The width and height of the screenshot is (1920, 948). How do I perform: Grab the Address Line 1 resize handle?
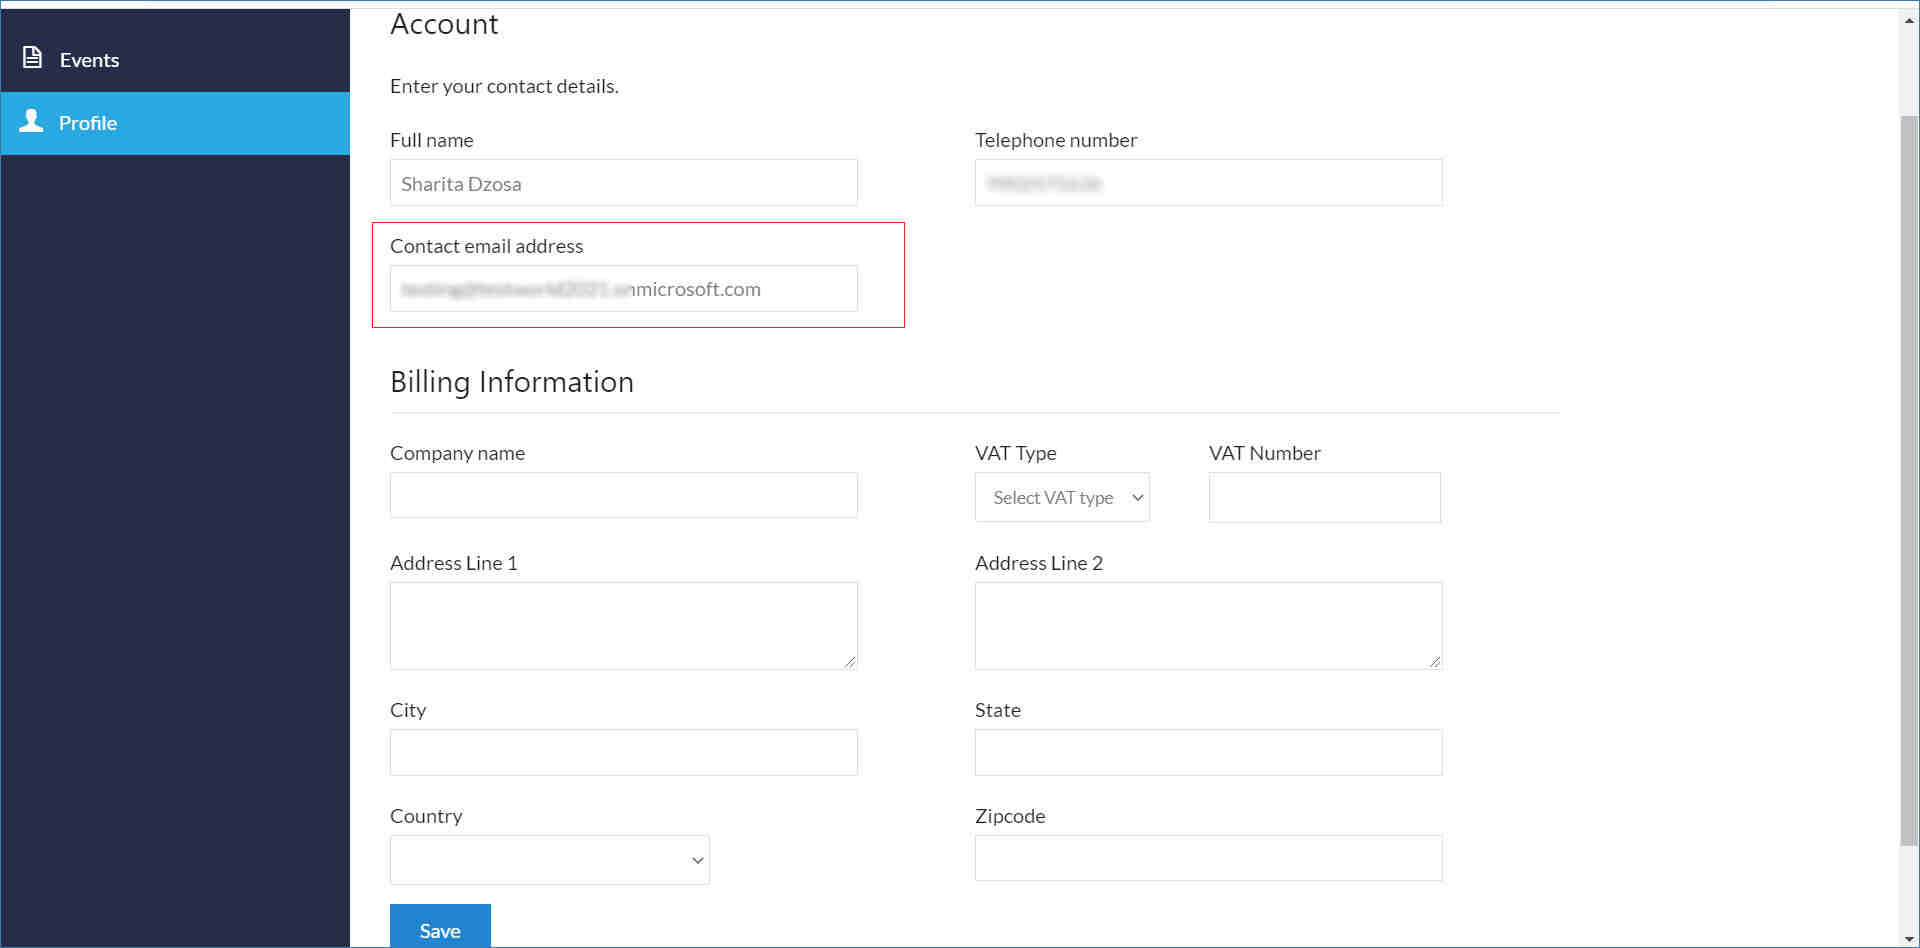[850, 662]
